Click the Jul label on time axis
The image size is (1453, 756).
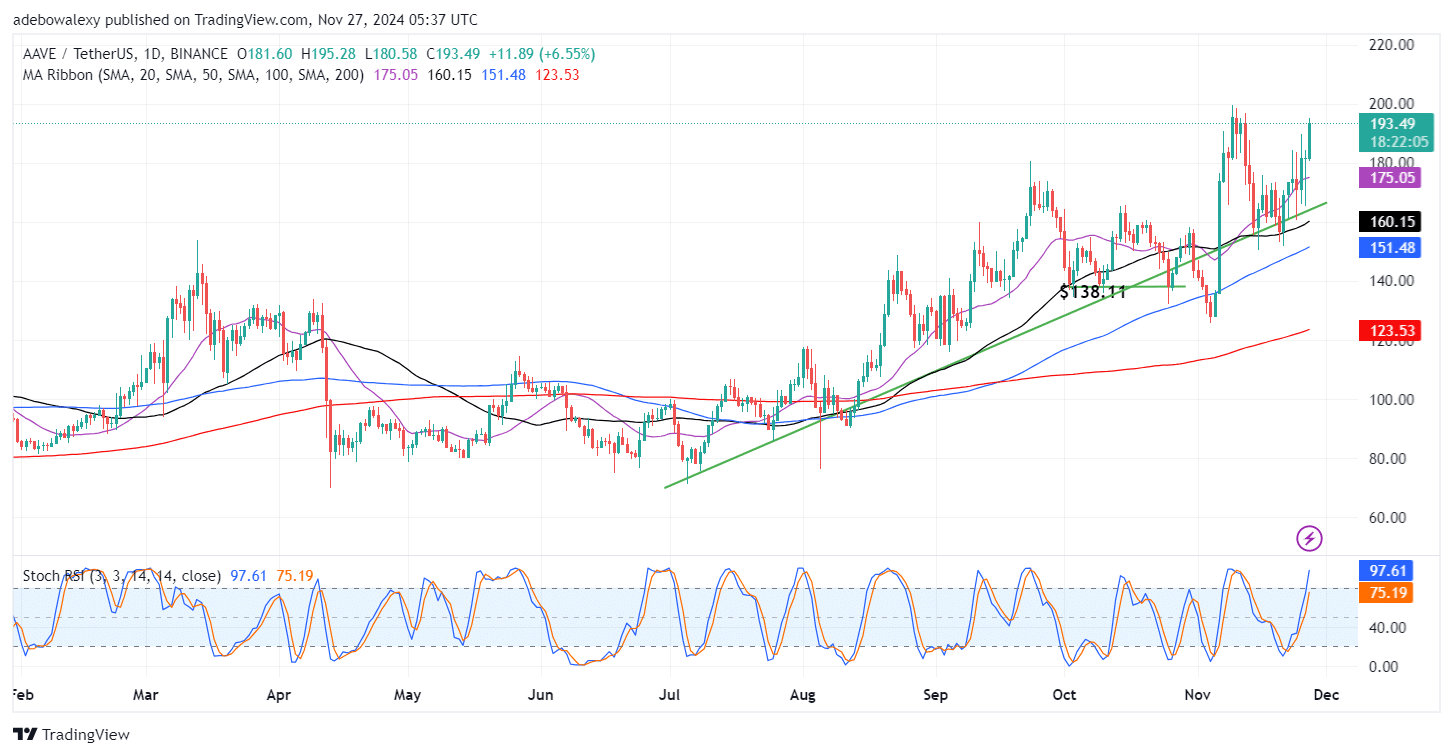coord(668,693)
